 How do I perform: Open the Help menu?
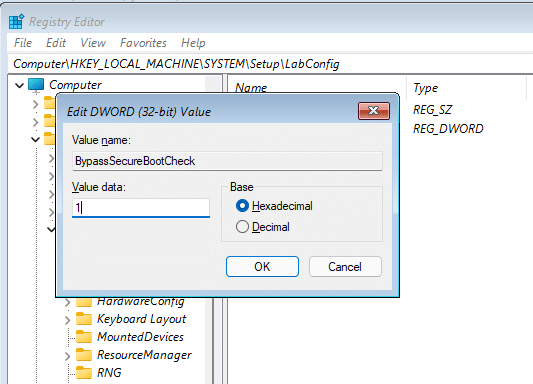click(x=193, y=43)
